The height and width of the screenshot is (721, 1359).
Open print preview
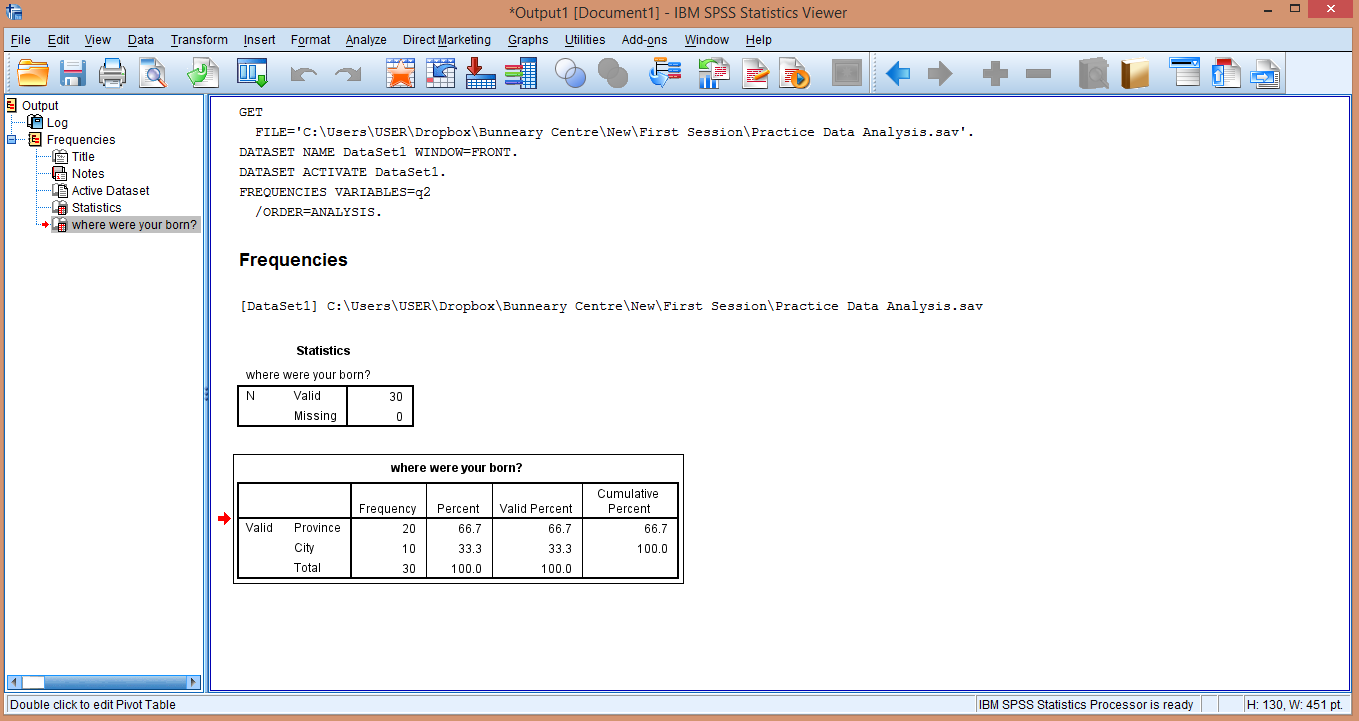tap(151, 72)
